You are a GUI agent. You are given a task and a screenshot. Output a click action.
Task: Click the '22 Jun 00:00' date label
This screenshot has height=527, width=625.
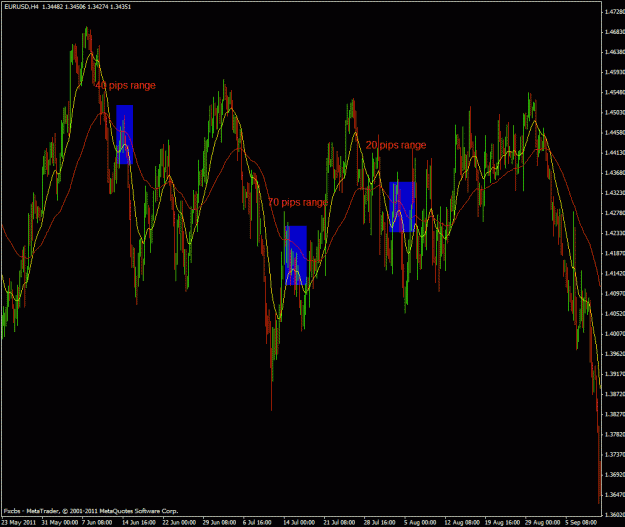point(179,522)
